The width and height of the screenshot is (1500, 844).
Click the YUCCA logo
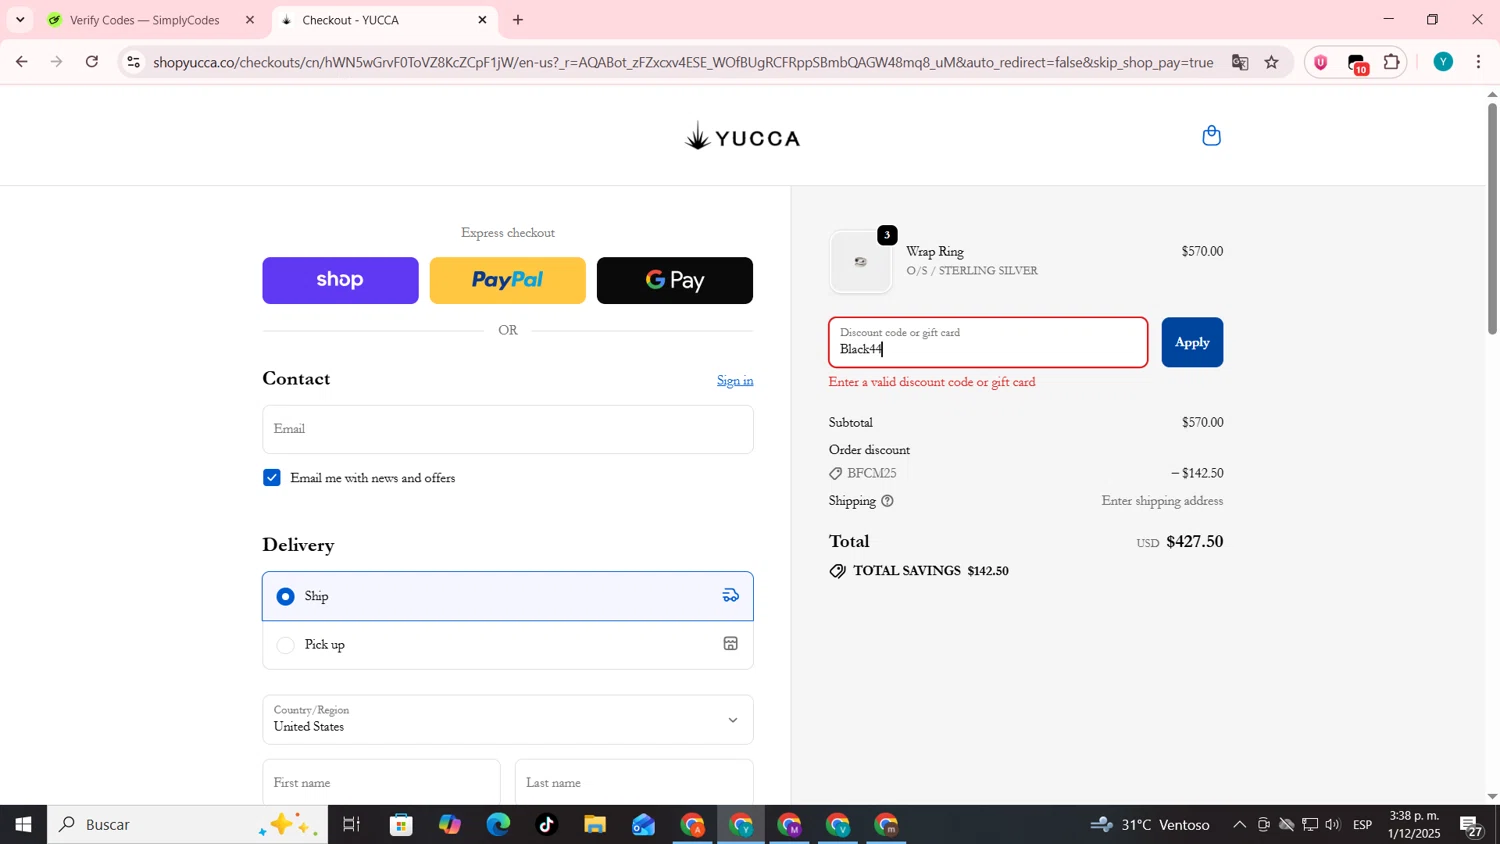(x=743, y=137)
